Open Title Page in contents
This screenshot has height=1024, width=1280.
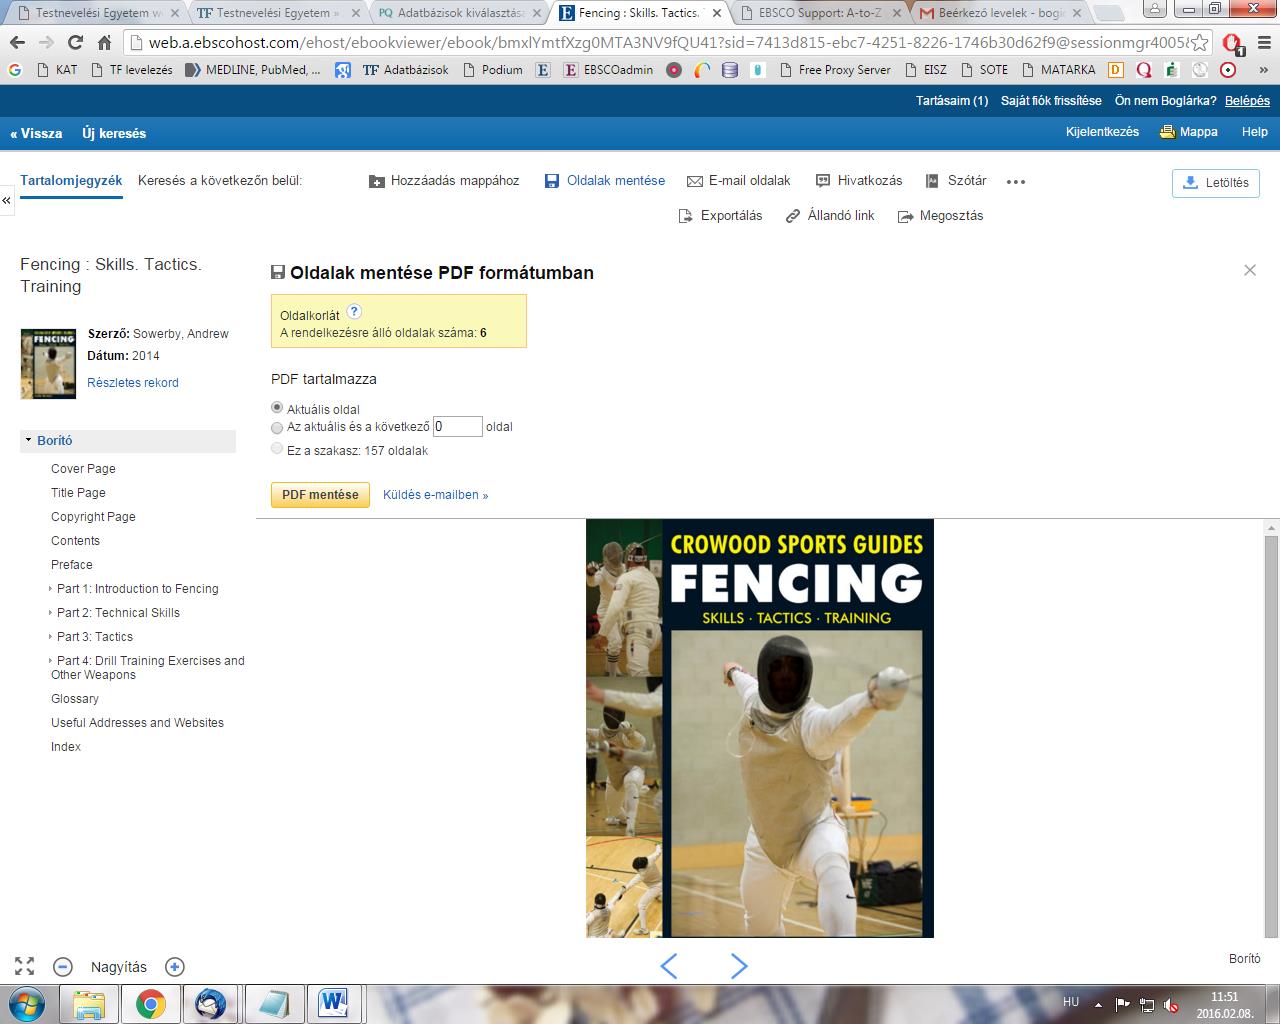[78, 493]
